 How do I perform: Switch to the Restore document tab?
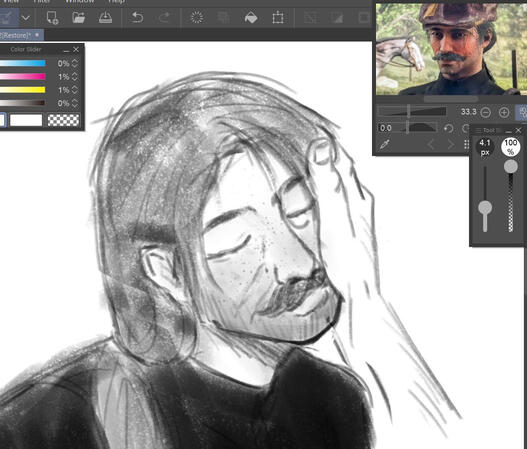point(17,35)
